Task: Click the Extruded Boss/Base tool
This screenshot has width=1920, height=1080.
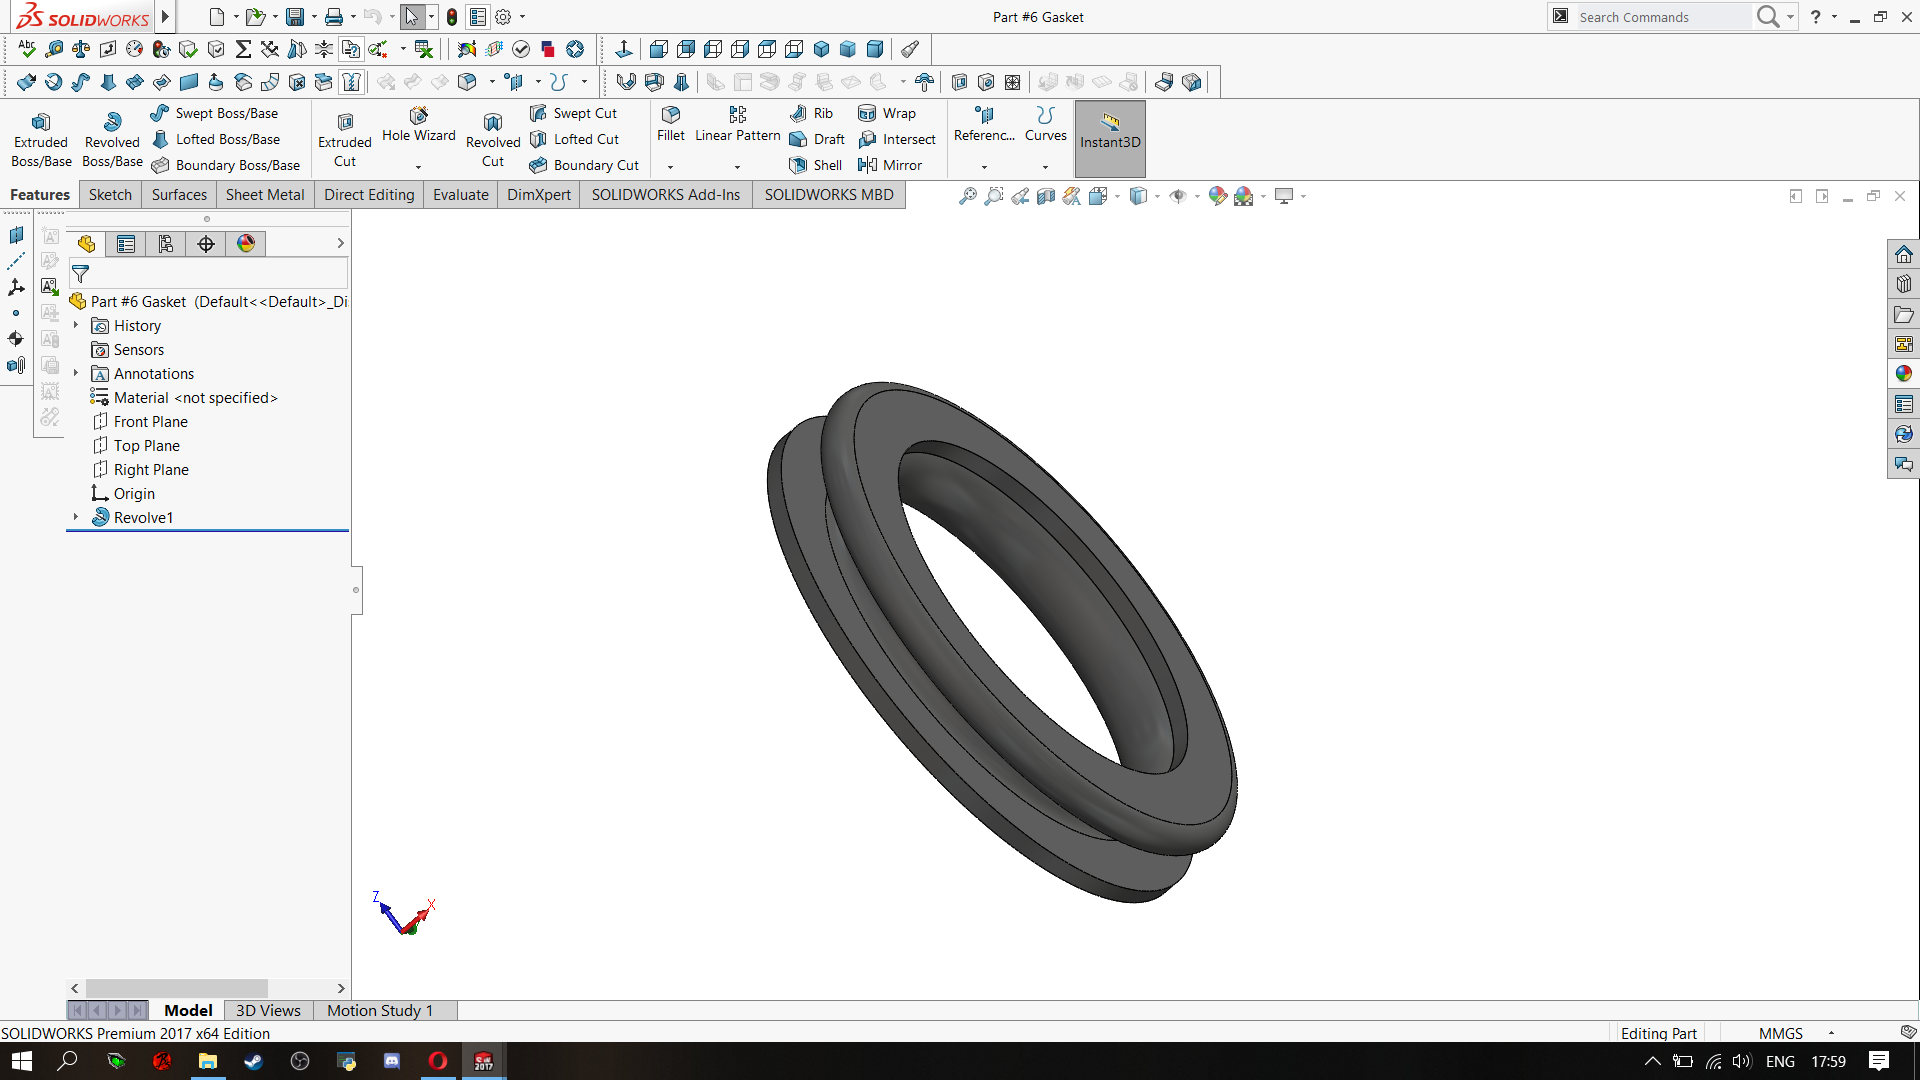Action: coord(41,138)
